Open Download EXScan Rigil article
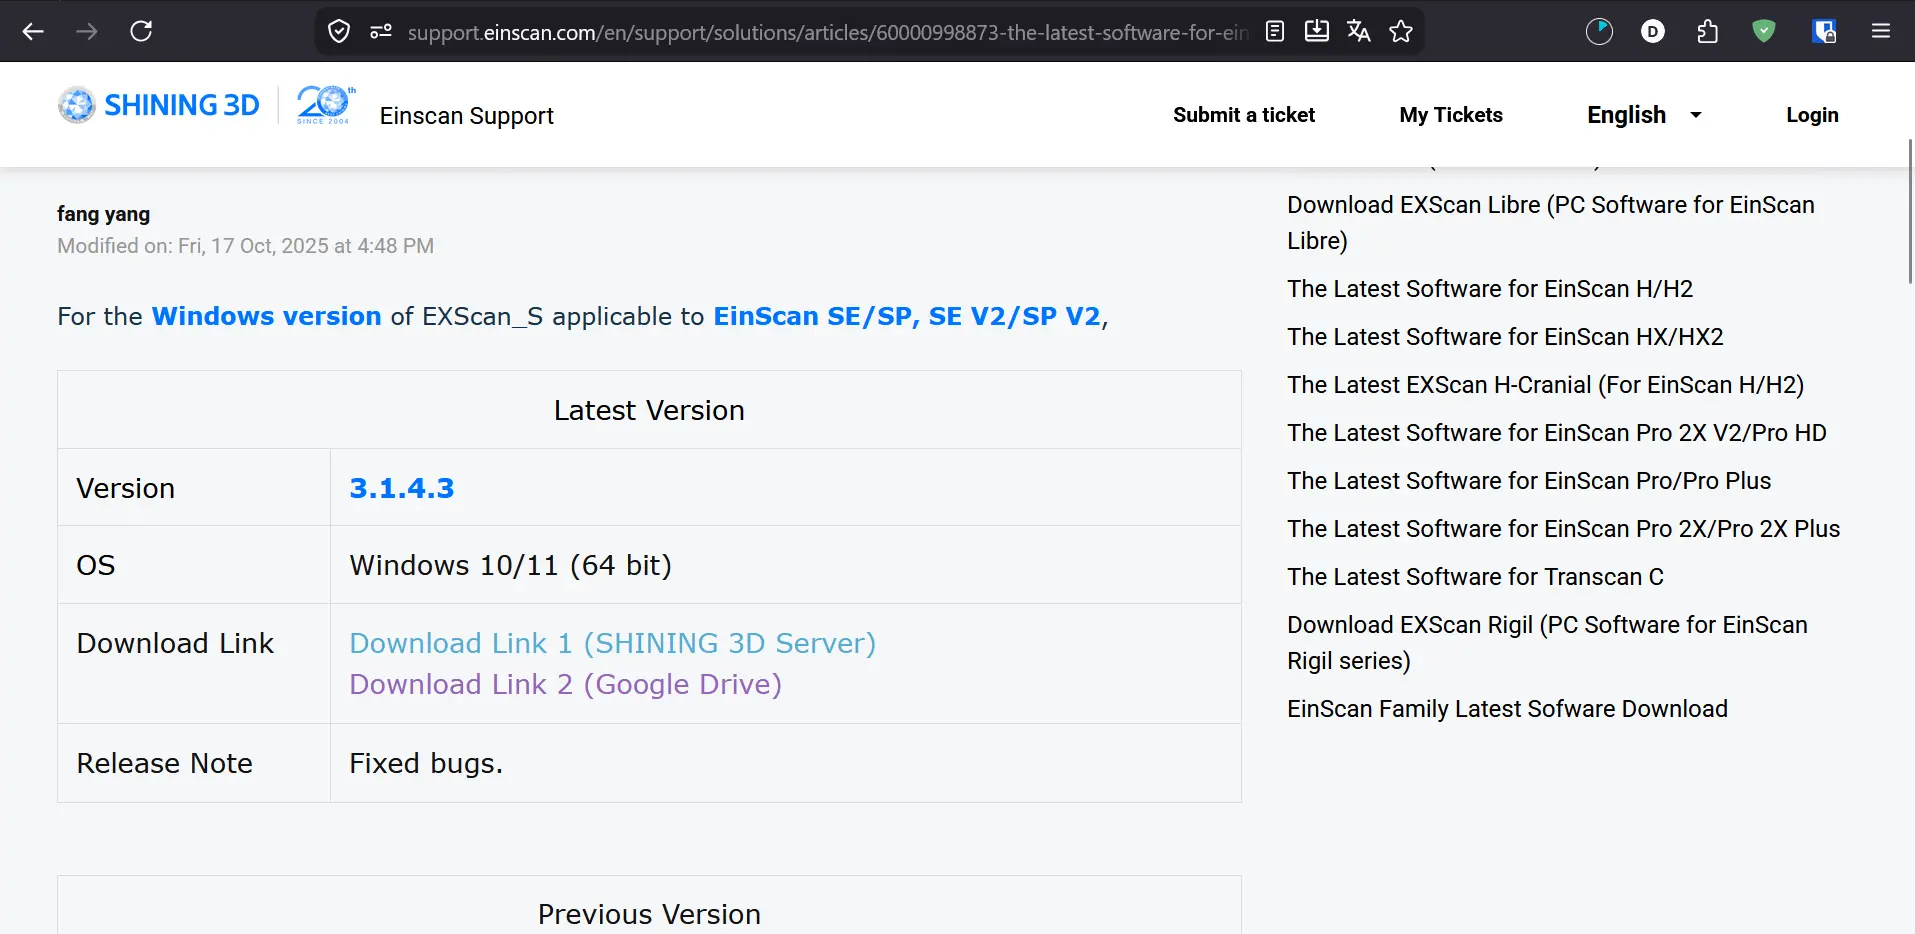Image resolution: width=1915 pixels, height=934 pixels. [x=1547, y=642]
